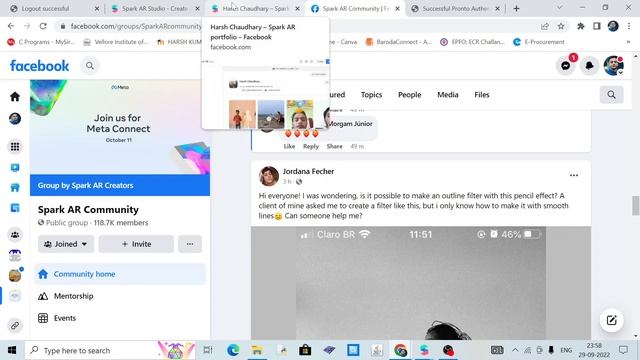Open the Meta Connect banner image

pyautogui.click(x=120, y=127)
